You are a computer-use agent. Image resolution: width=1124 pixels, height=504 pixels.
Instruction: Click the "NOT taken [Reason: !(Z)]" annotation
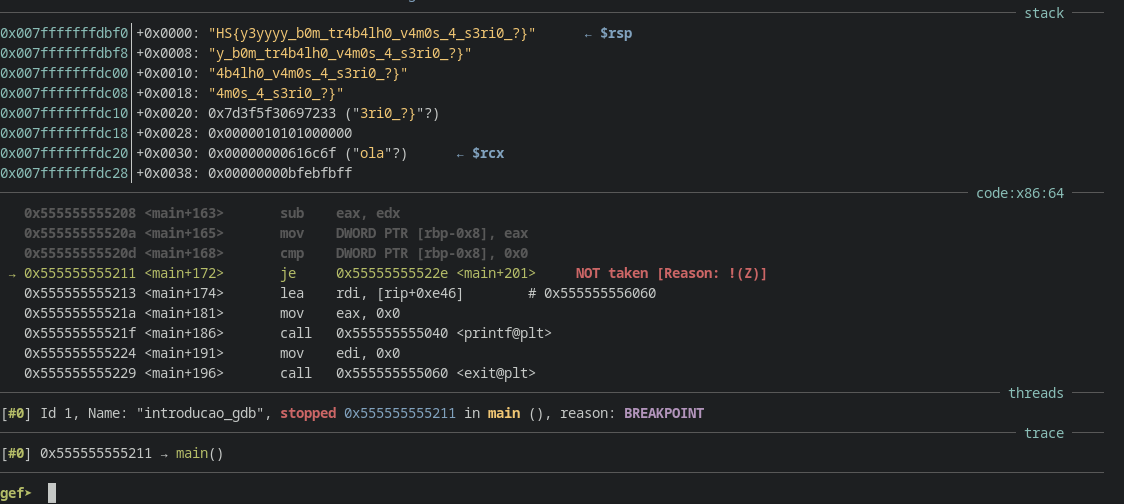[x=671, y=273]
